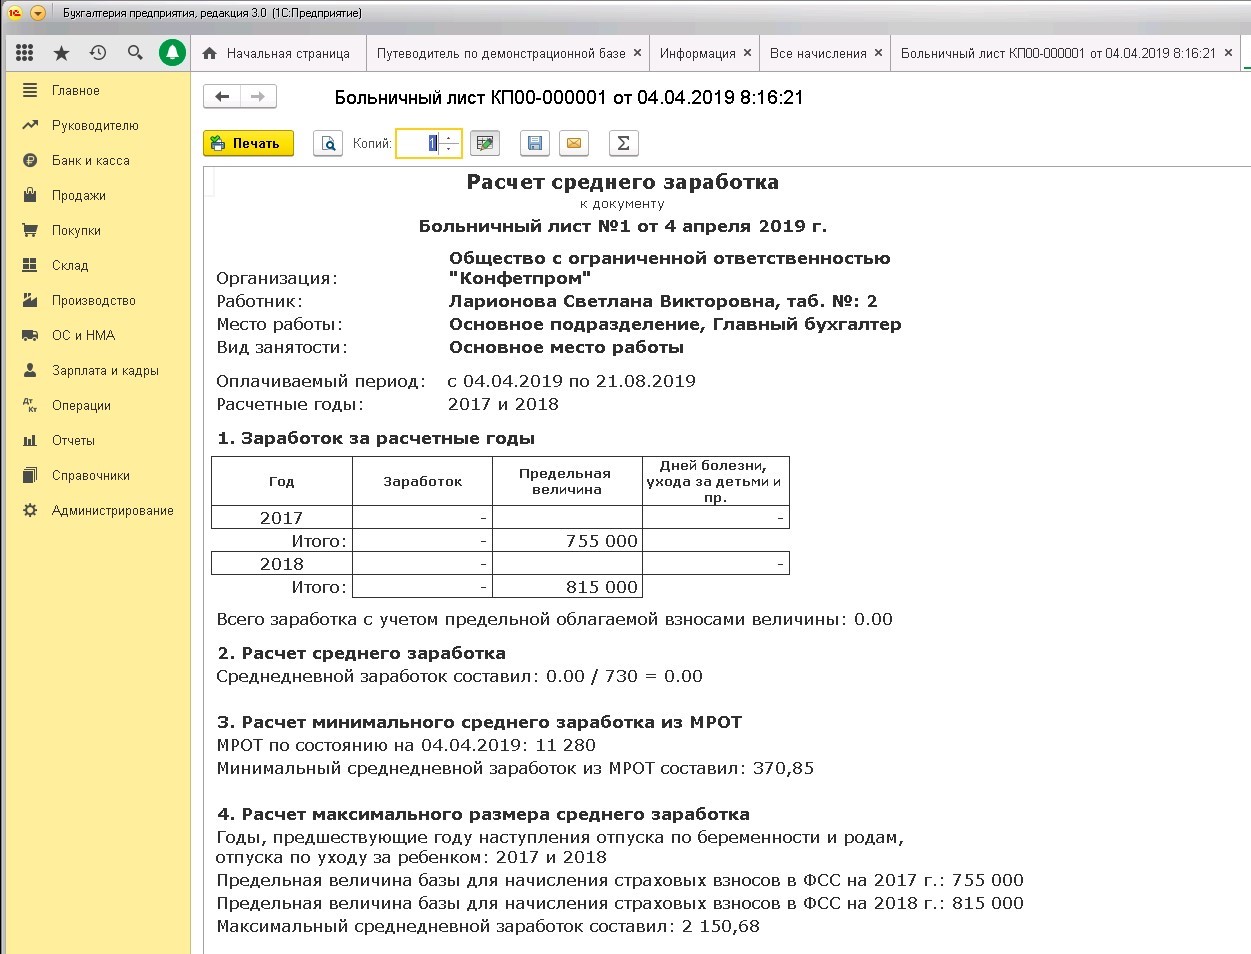Click the home icon of Начальная страница
This screenshot has width=1251, height=954.
pos(210,54)
